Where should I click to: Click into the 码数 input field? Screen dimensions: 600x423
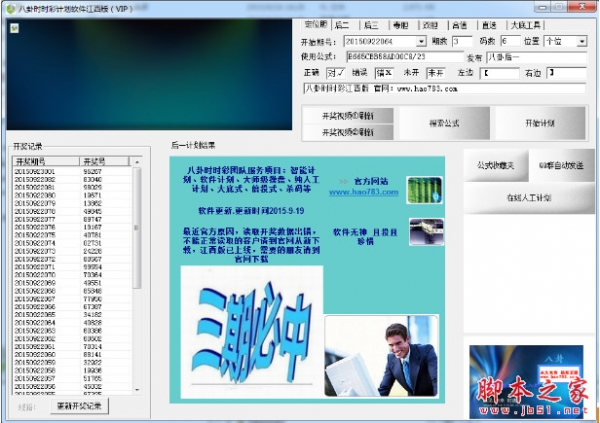[510, 41]
